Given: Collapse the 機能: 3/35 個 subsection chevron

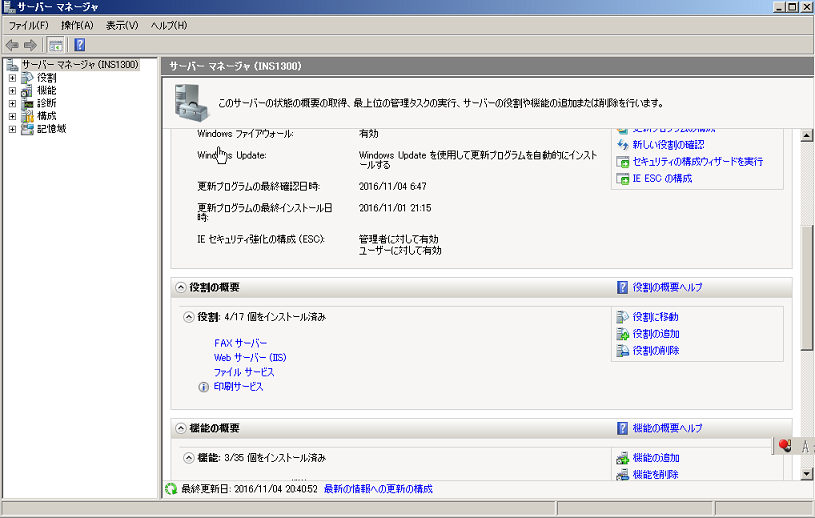Looking at the screenshot, I should click(189, 458).
